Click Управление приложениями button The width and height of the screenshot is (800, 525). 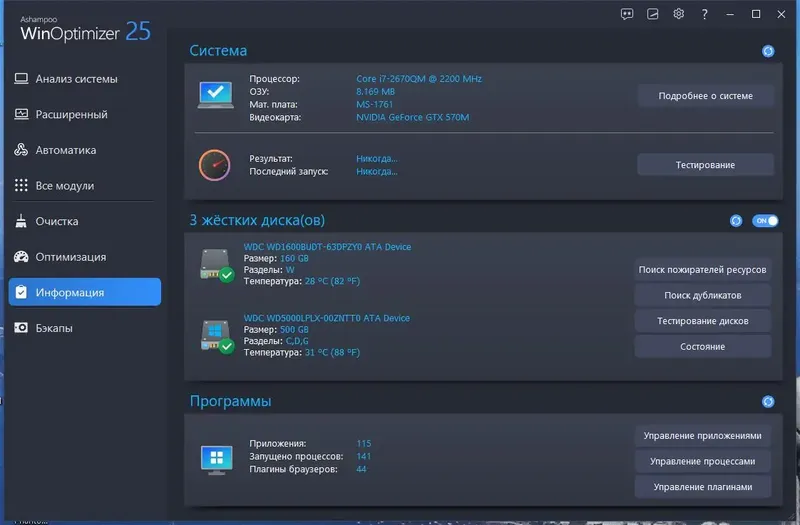703,436
